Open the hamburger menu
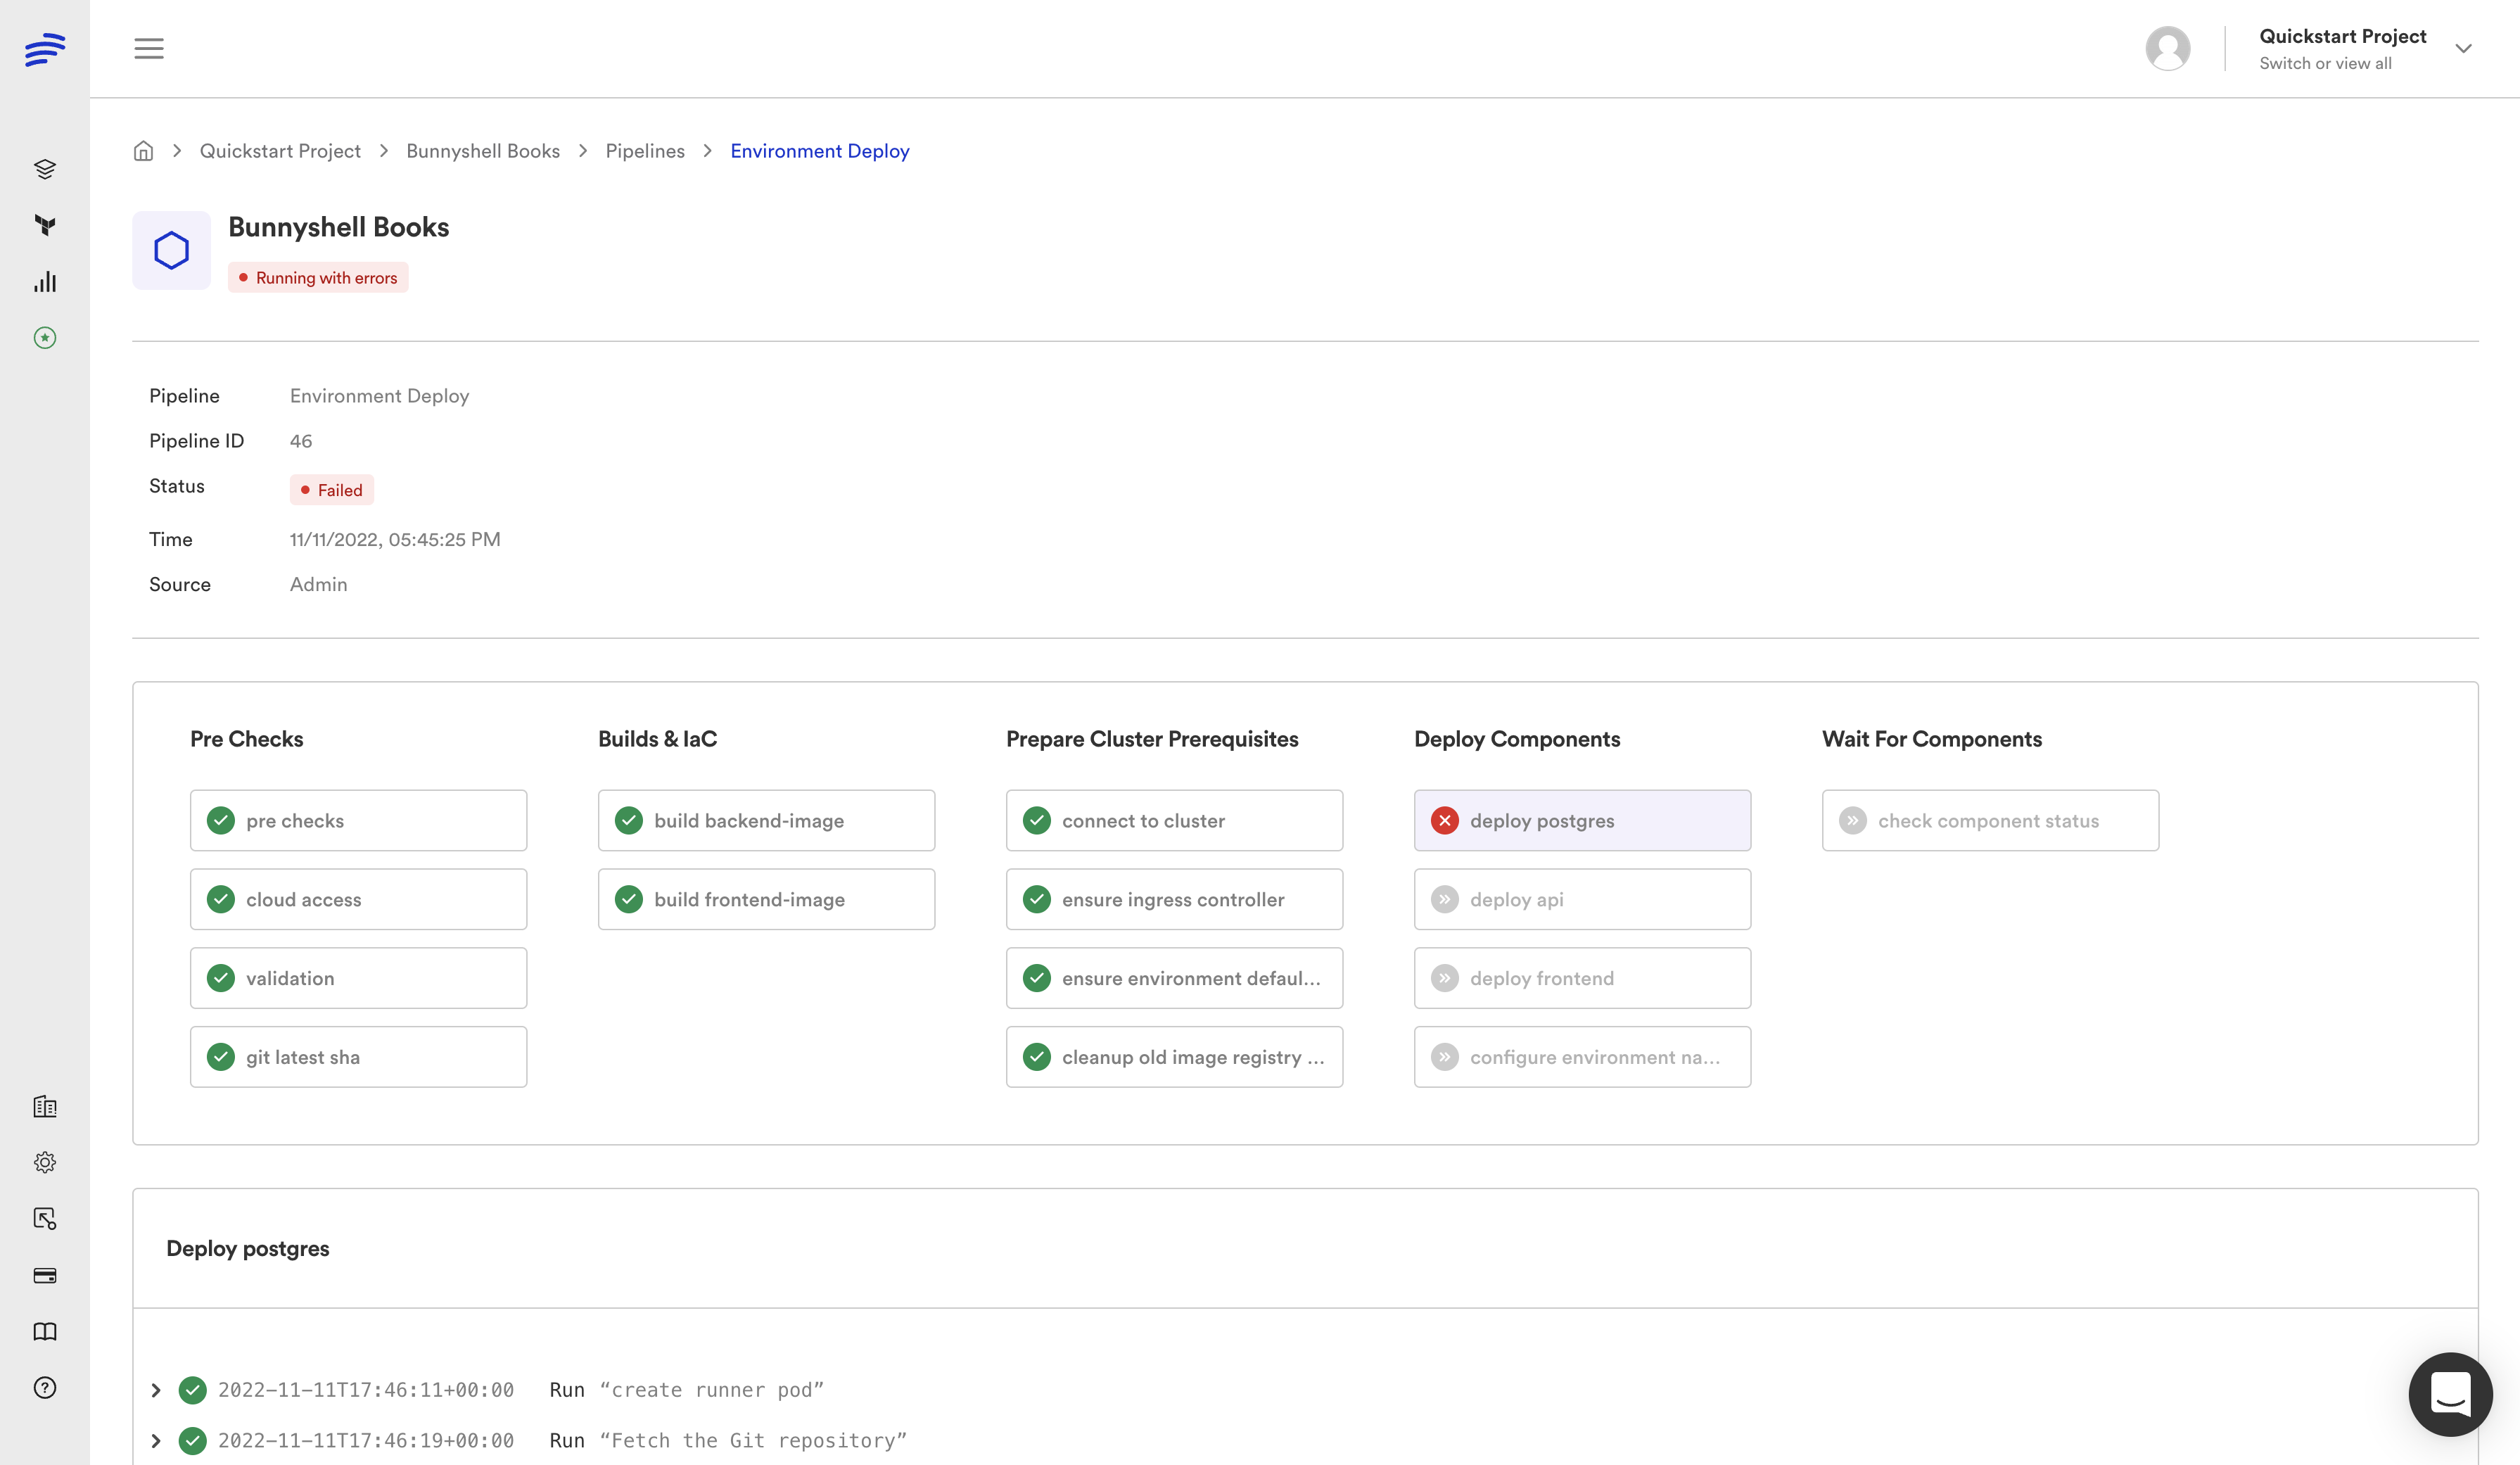Screen dimensions: 2520x1465 (149, 48)
